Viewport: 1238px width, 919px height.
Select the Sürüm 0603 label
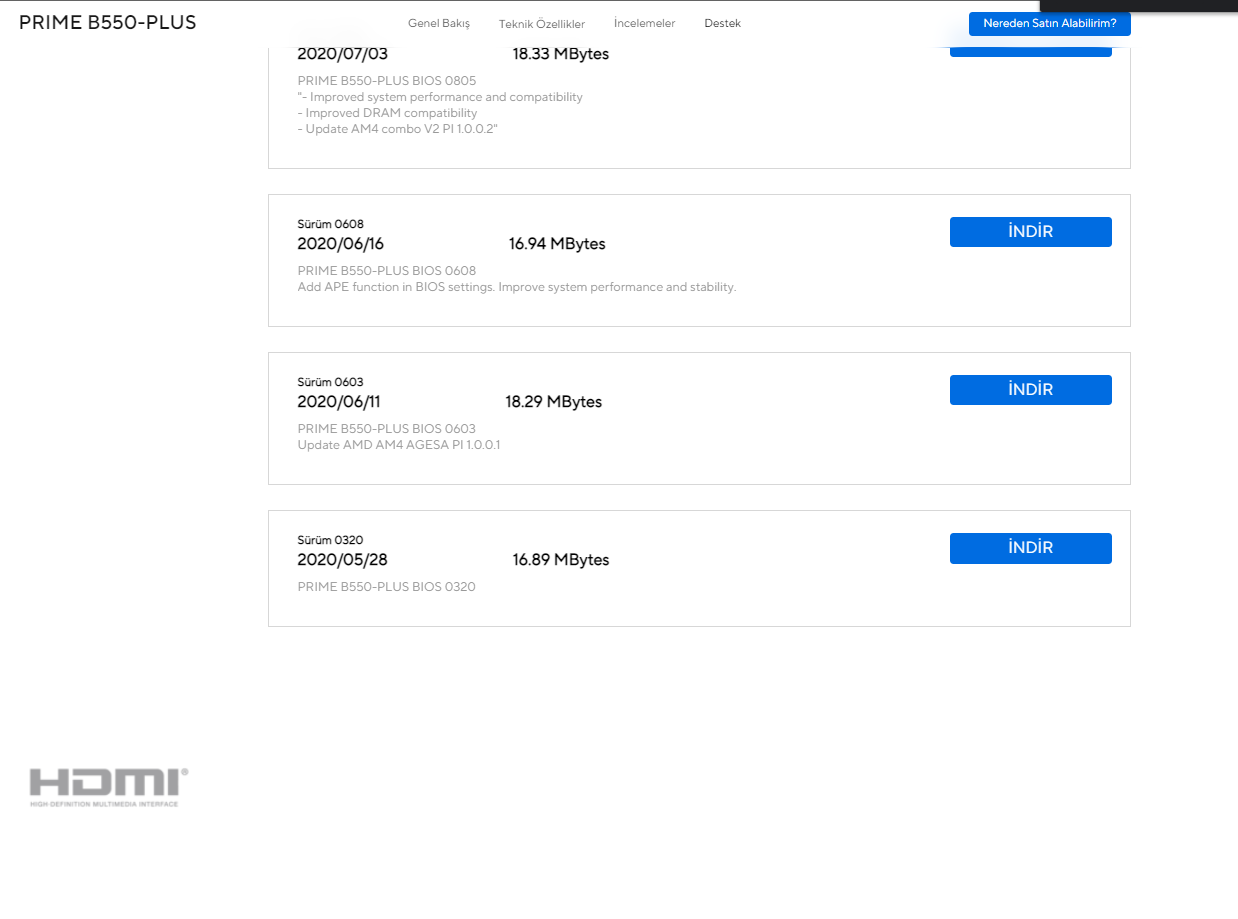(x=331, y=382)
